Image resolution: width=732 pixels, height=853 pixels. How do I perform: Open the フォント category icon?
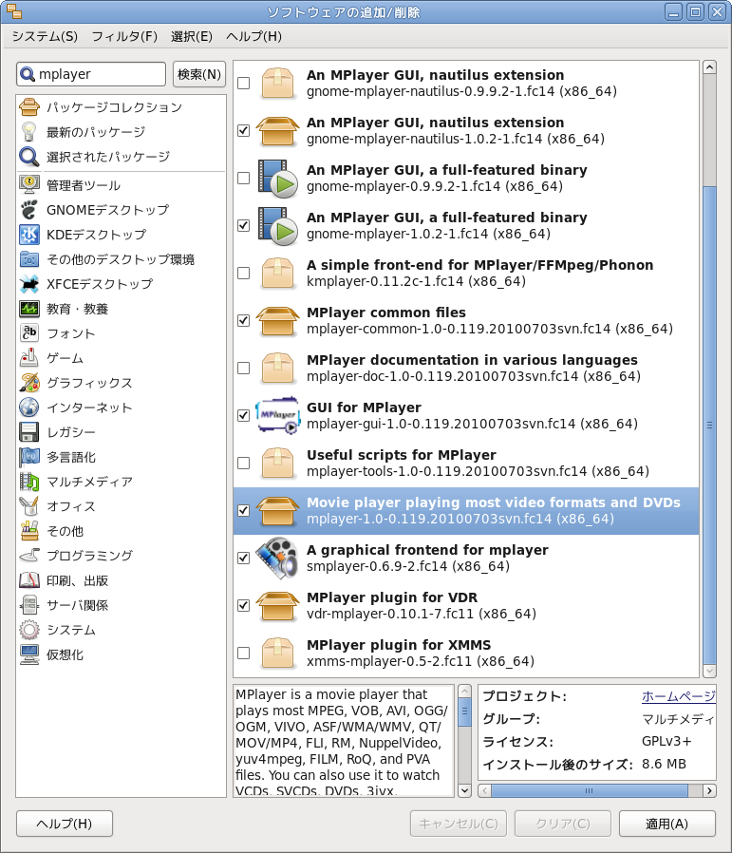[29, 333]
